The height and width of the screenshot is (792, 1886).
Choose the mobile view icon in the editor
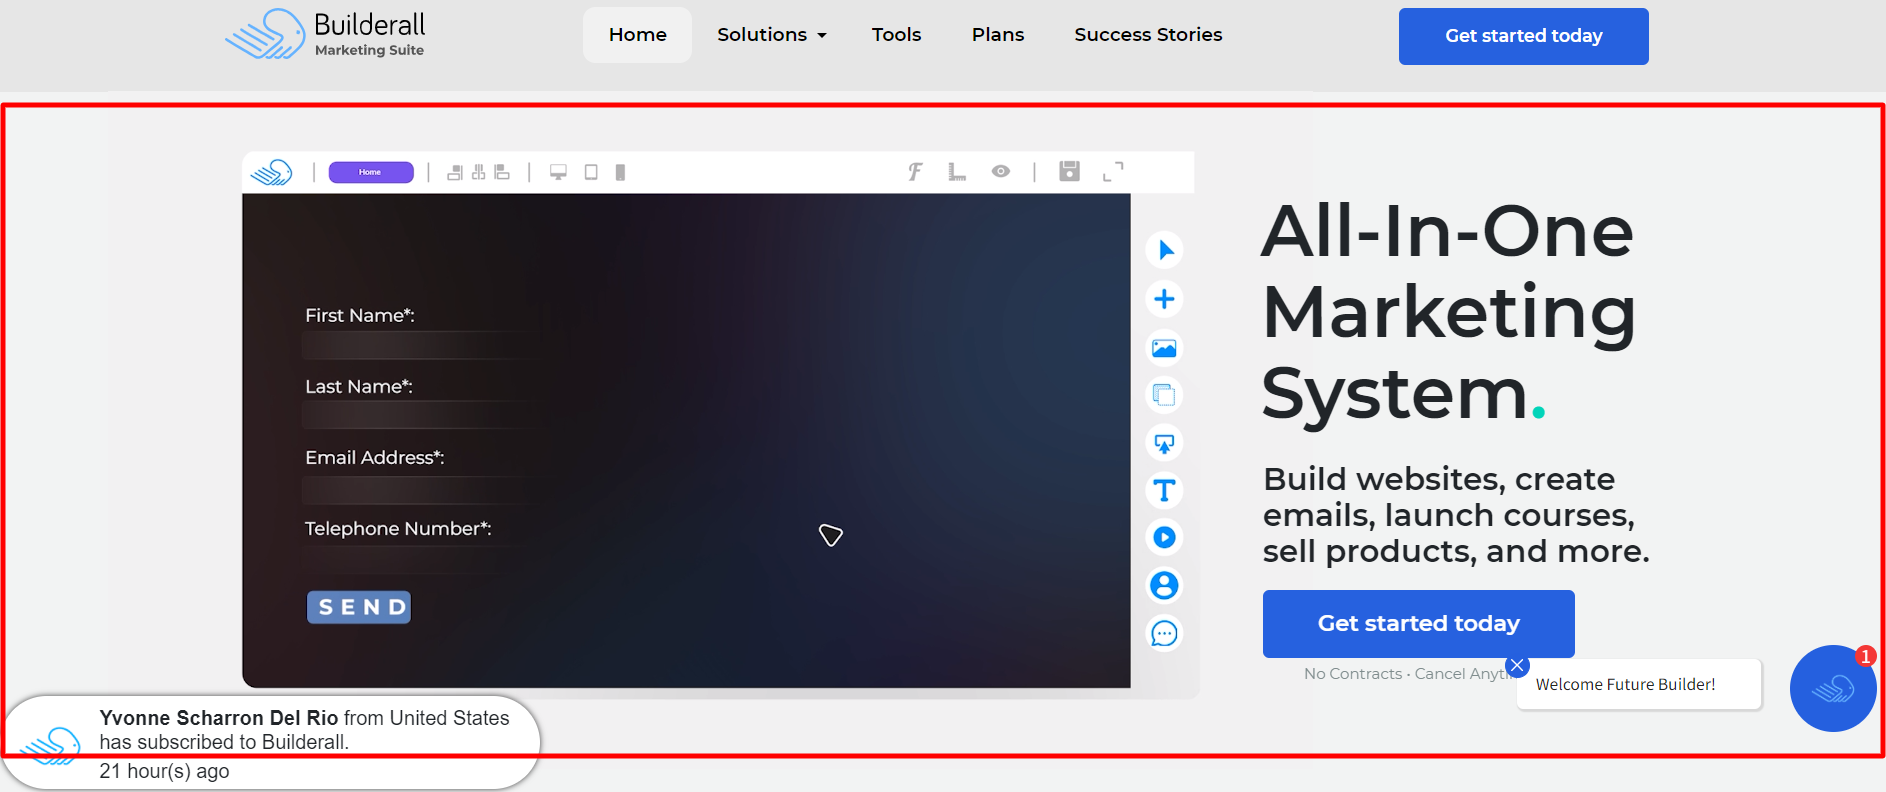[620, 172]
